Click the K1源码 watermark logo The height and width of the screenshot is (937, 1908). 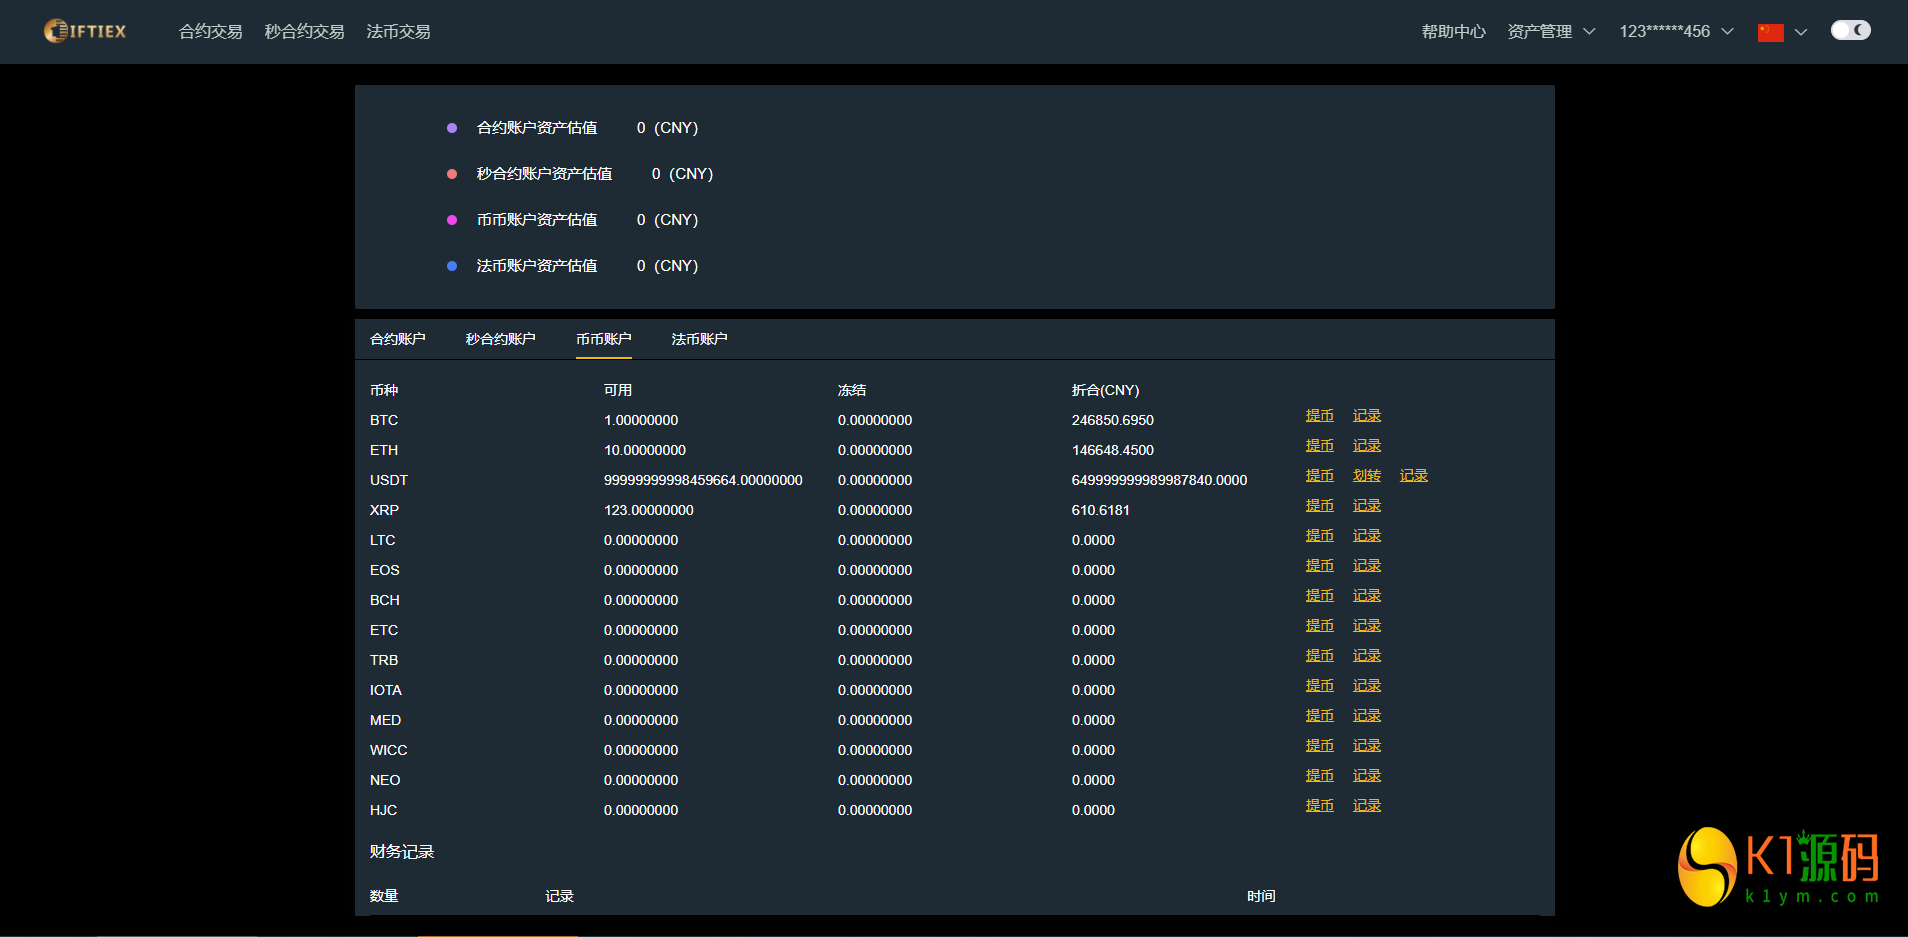pyautogui.click(x=1778, y=866)
